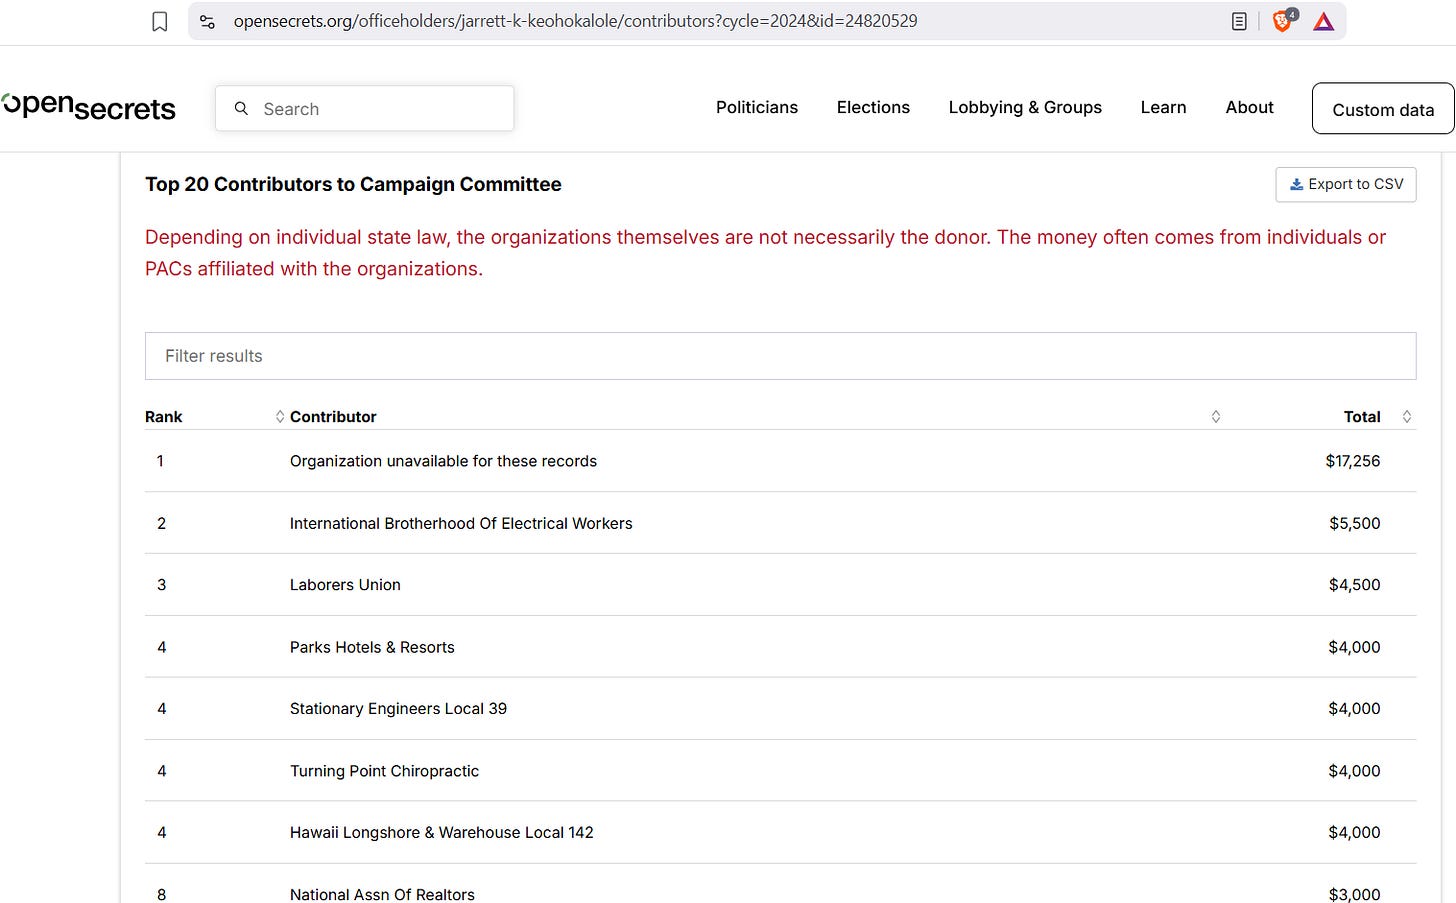The width and height of the screenshot is (1456, 903).
Task: Export the contributors table to CSV
Action: (x=1346, y=185)
